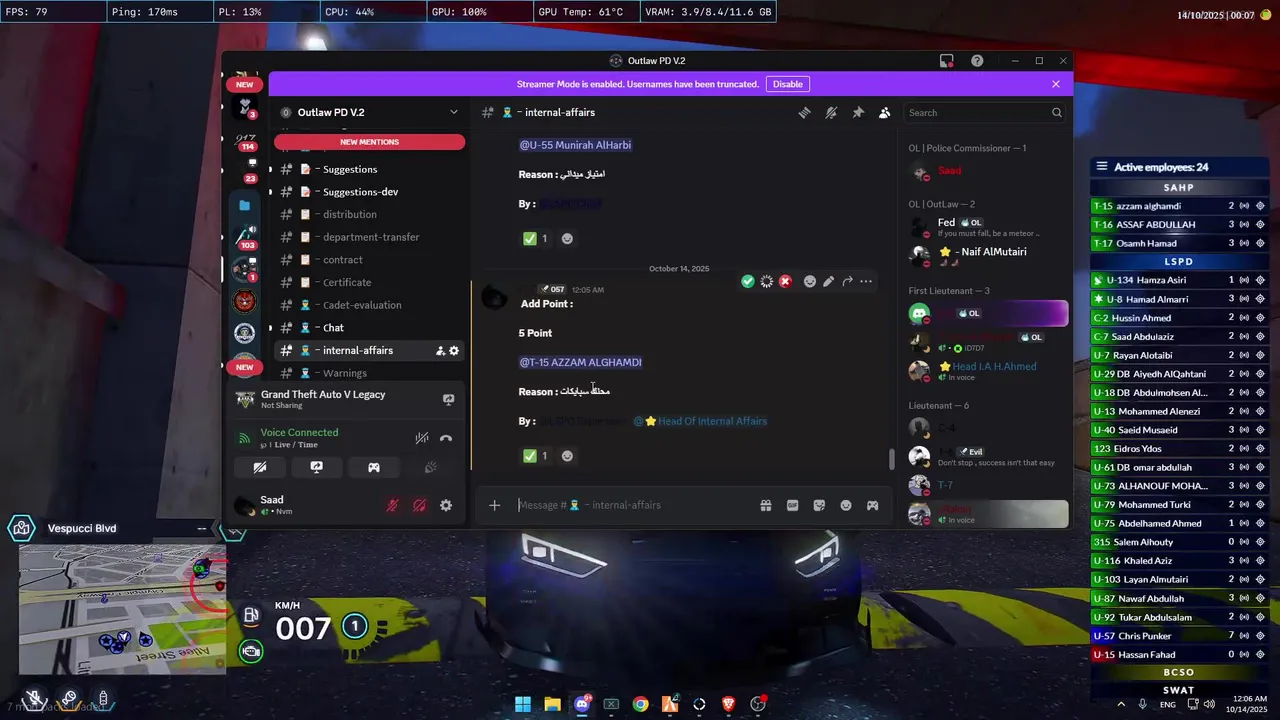Open the Suggestions channel
1280x720 pixels.
369,169
